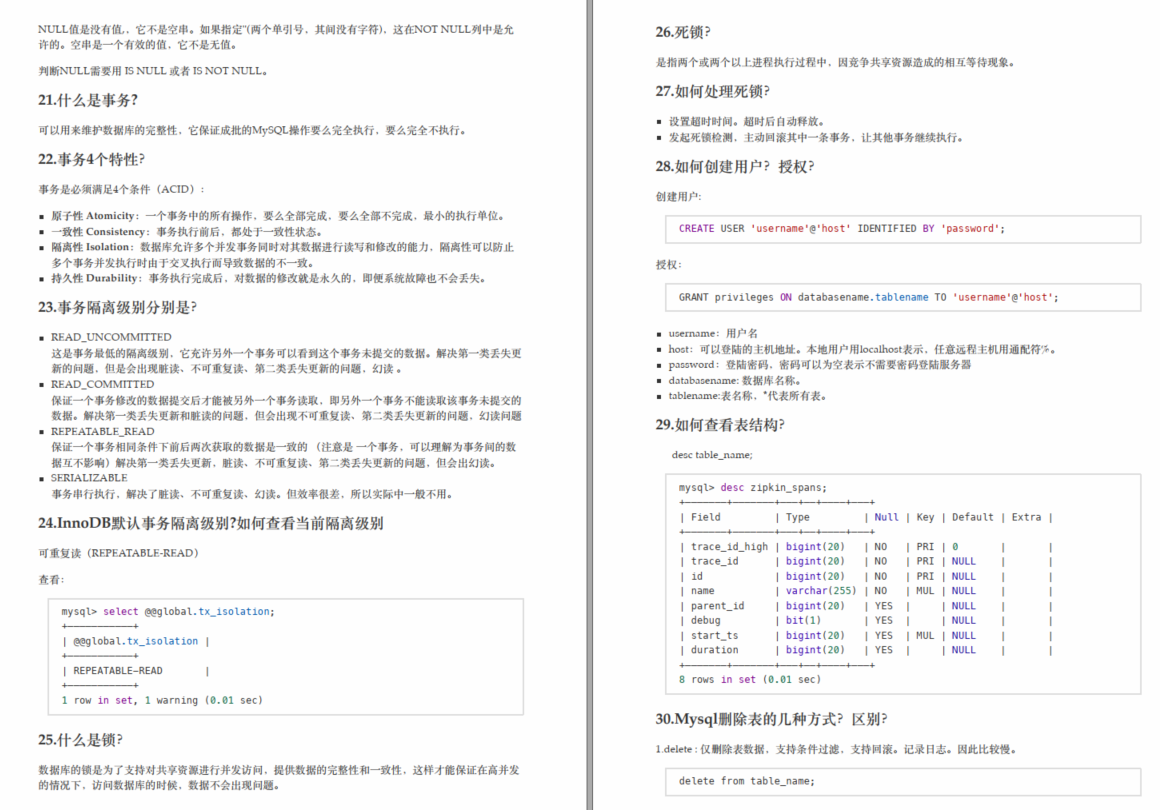Click the 'Extra' column header in table
Screen dimensions: 1160x810
(1026, 517)
